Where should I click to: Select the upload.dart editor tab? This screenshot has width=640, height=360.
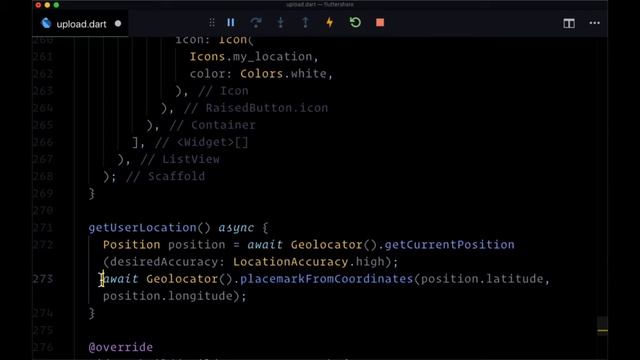click(80, 24)
